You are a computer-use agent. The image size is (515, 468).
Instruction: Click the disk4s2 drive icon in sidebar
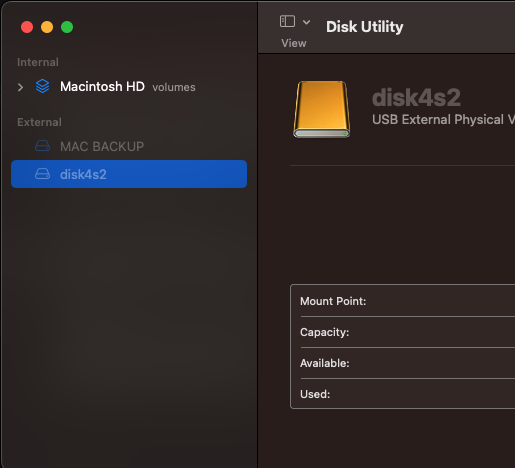pos(43,174)
